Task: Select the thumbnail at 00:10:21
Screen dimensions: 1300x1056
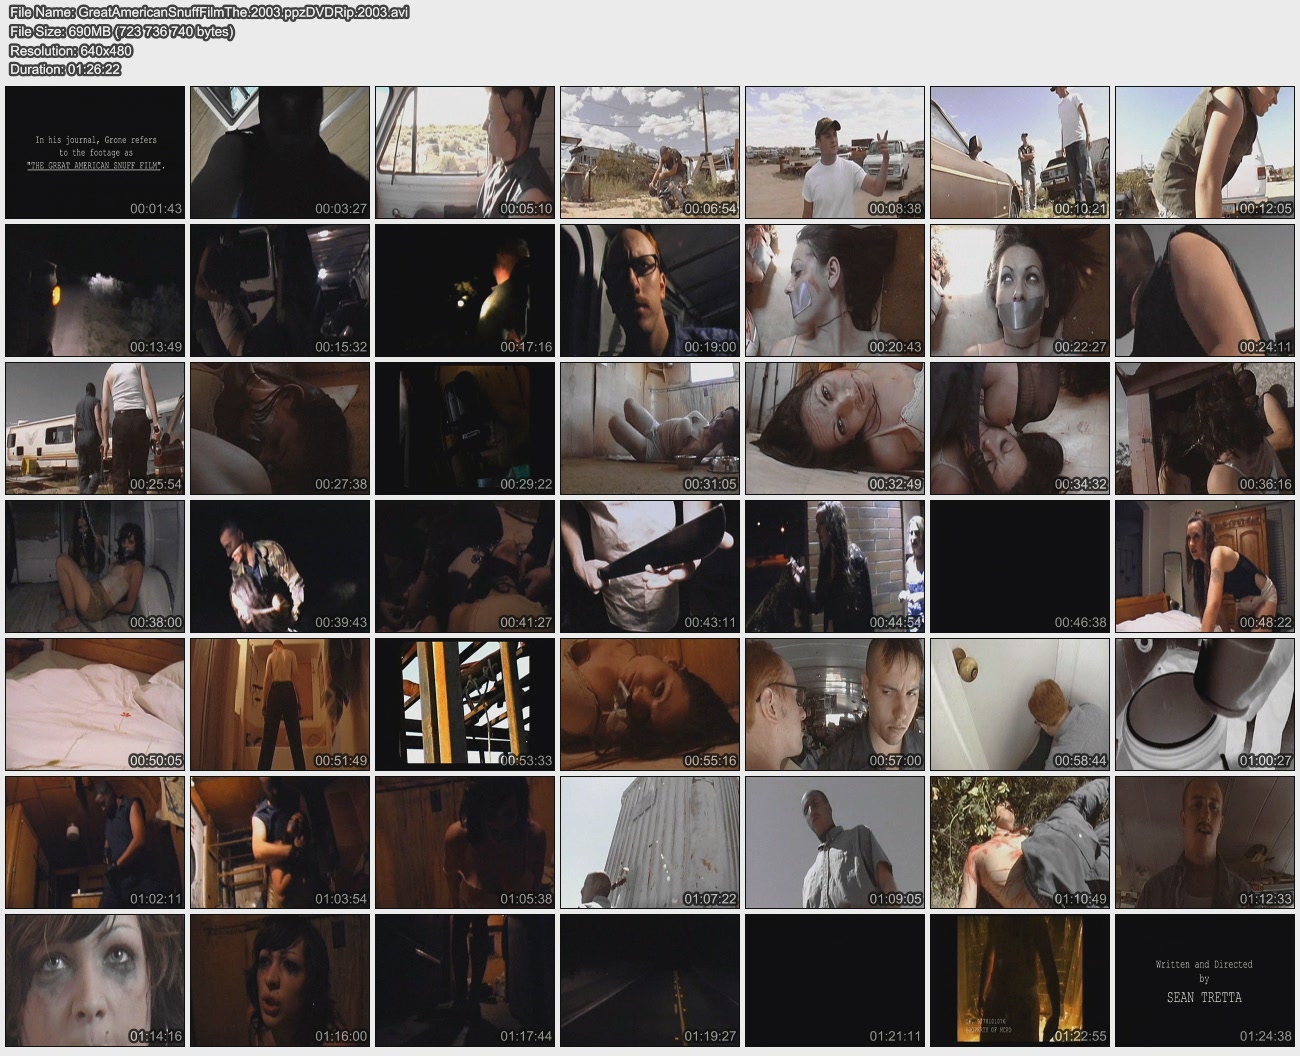Action: (x=1020, y=152)
